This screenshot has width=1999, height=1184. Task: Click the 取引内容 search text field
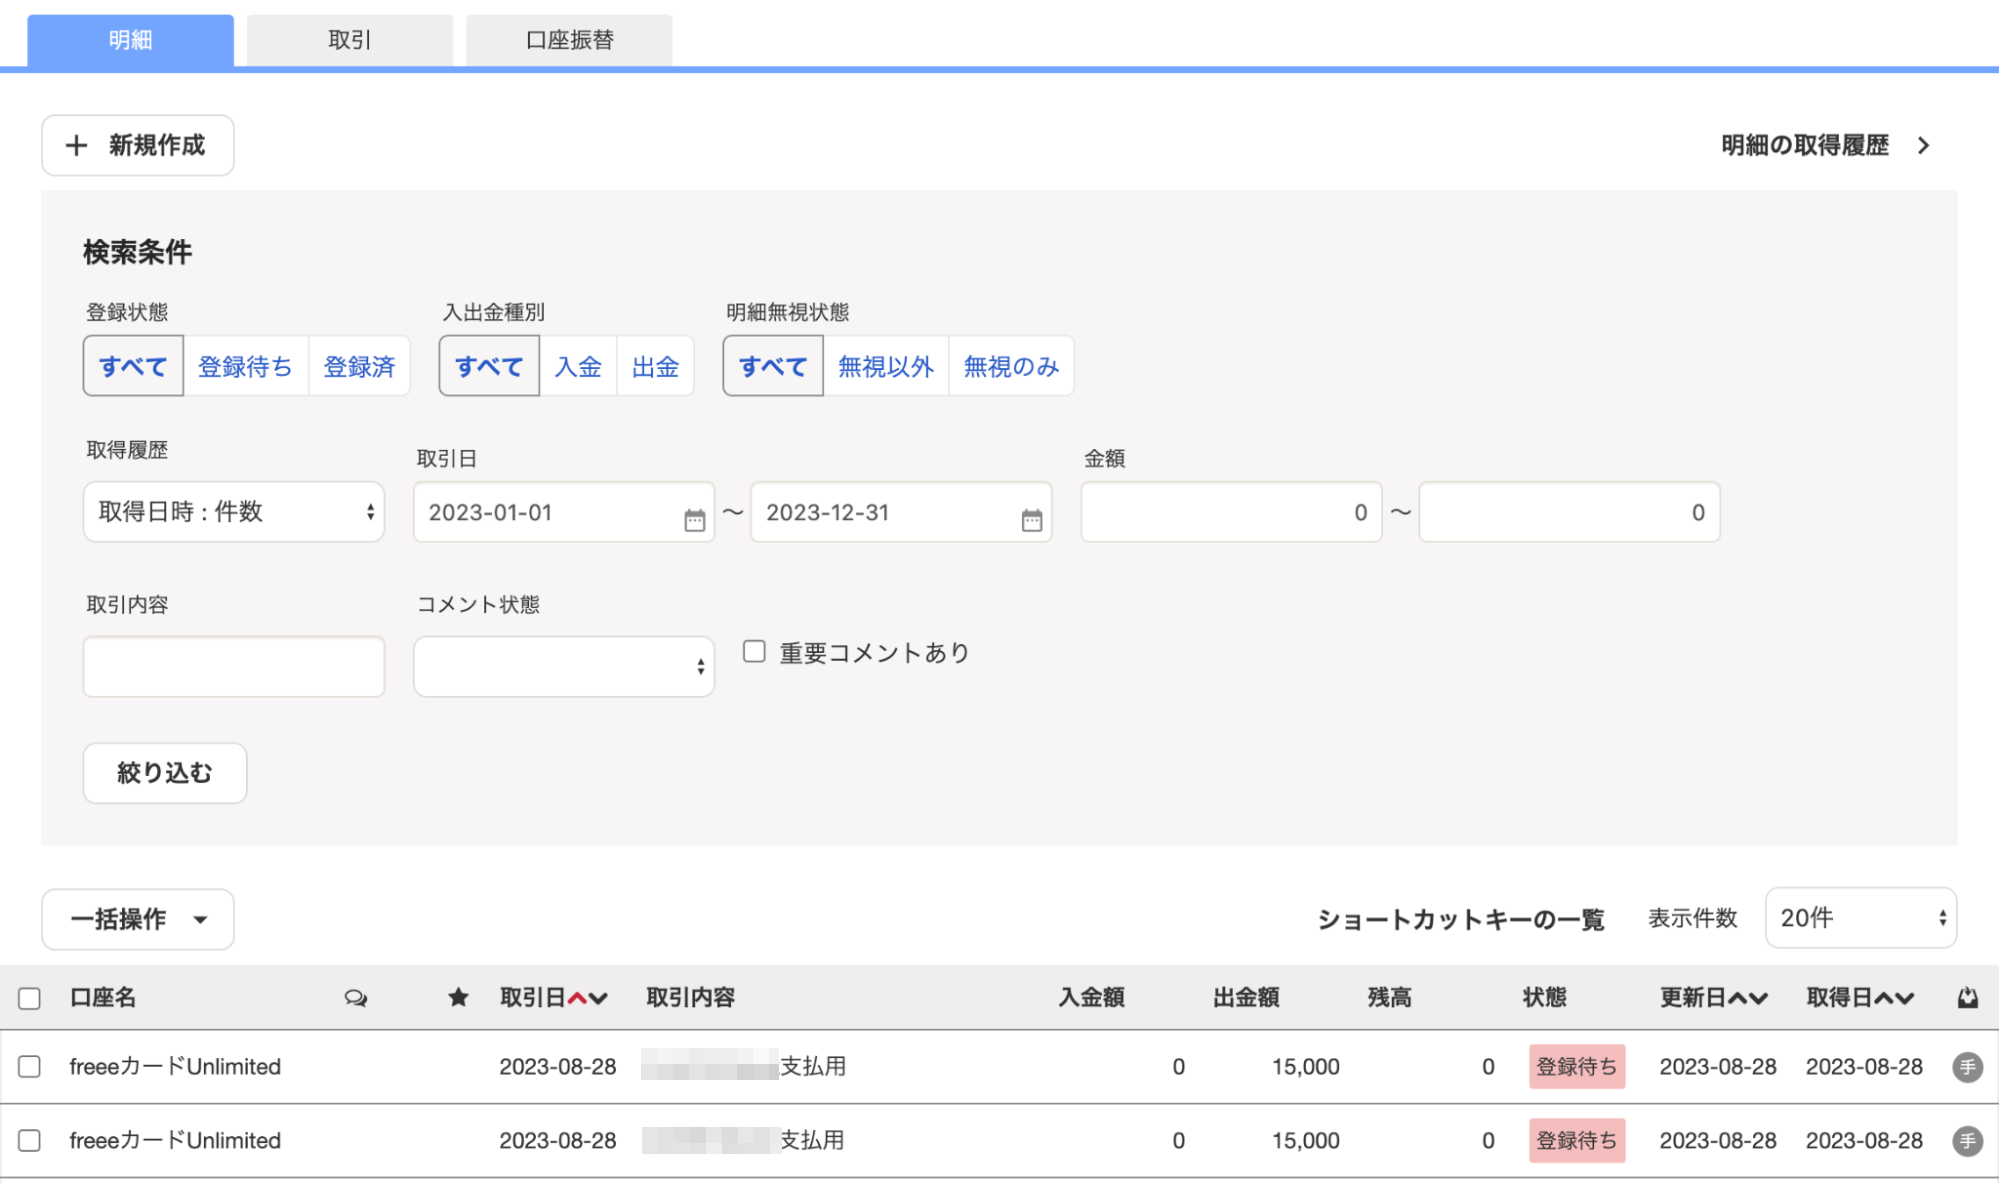tap(234, 666)
